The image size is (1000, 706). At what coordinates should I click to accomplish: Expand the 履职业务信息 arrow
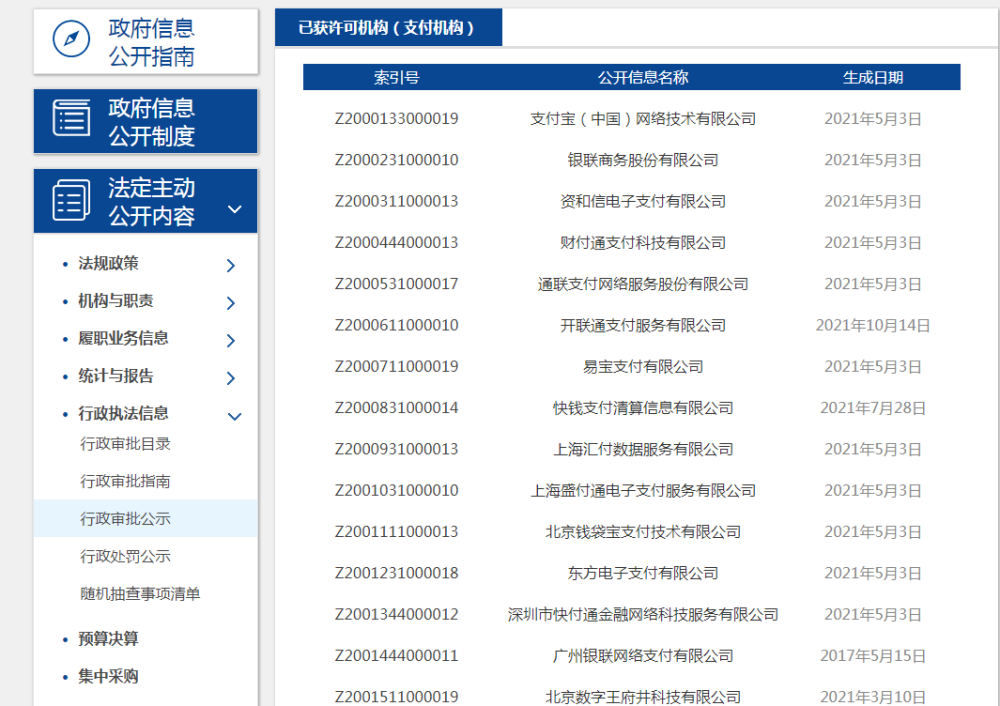tap(231, 341)
